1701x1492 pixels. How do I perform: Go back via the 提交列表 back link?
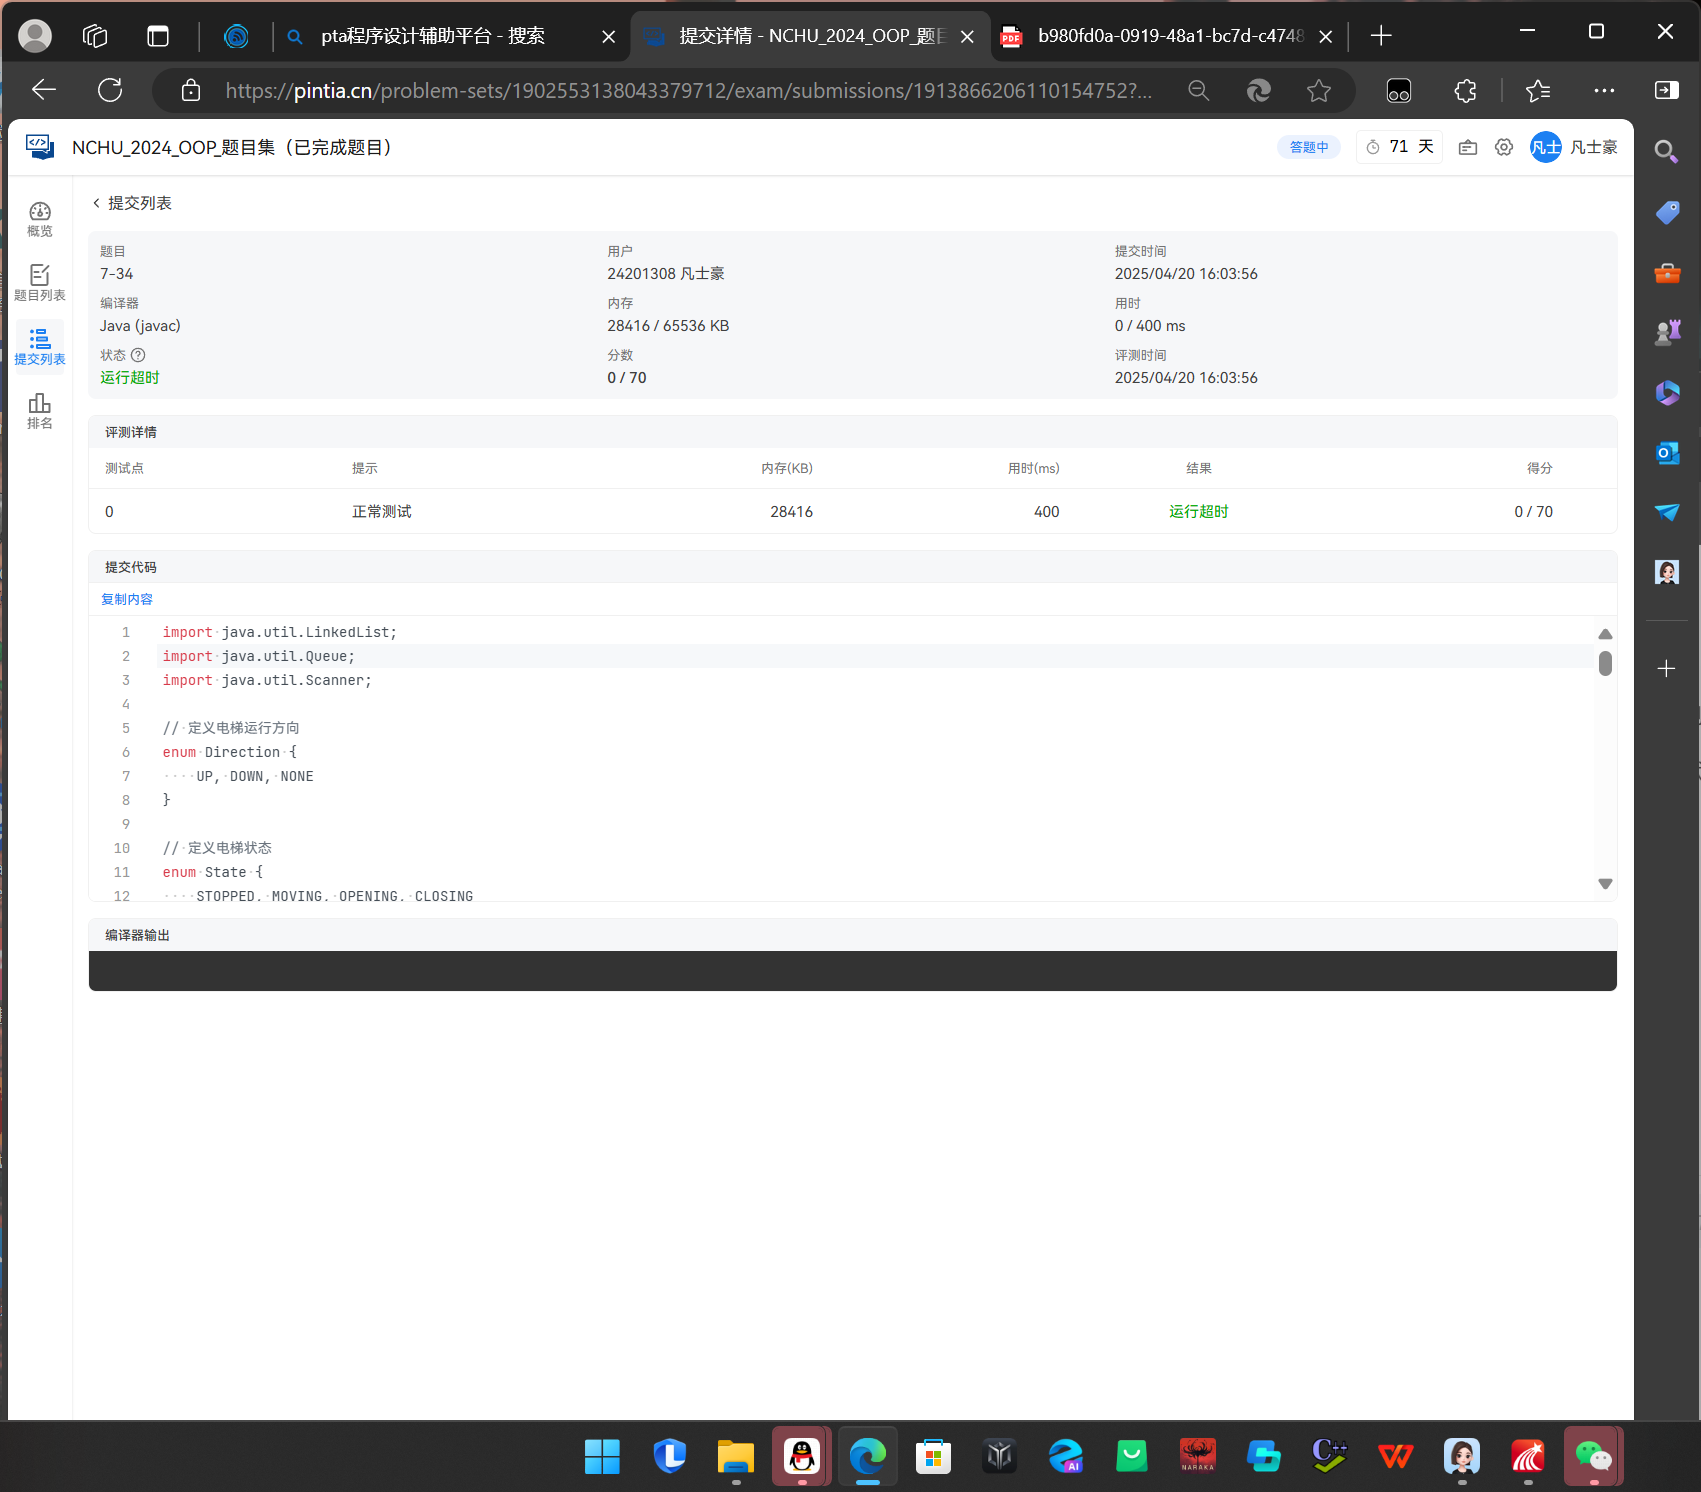coord(132,203)
